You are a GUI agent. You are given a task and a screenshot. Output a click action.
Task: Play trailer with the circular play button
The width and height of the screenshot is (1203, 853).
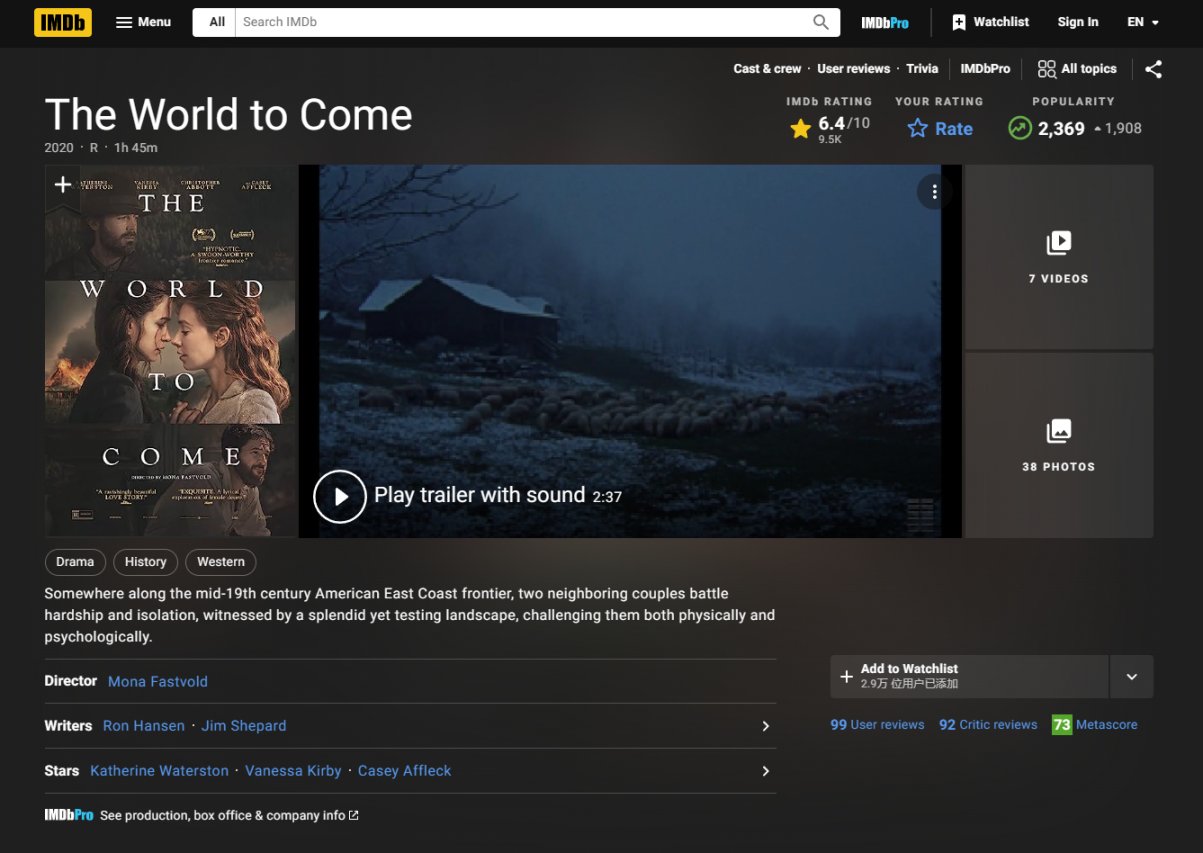340,496
